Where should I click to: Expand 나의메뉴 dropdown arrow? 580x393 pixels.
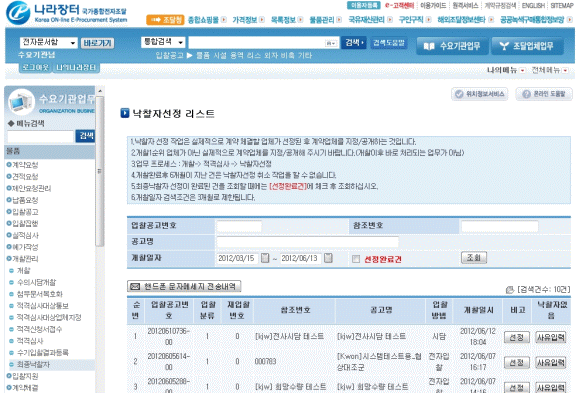[x=522, y=70]
